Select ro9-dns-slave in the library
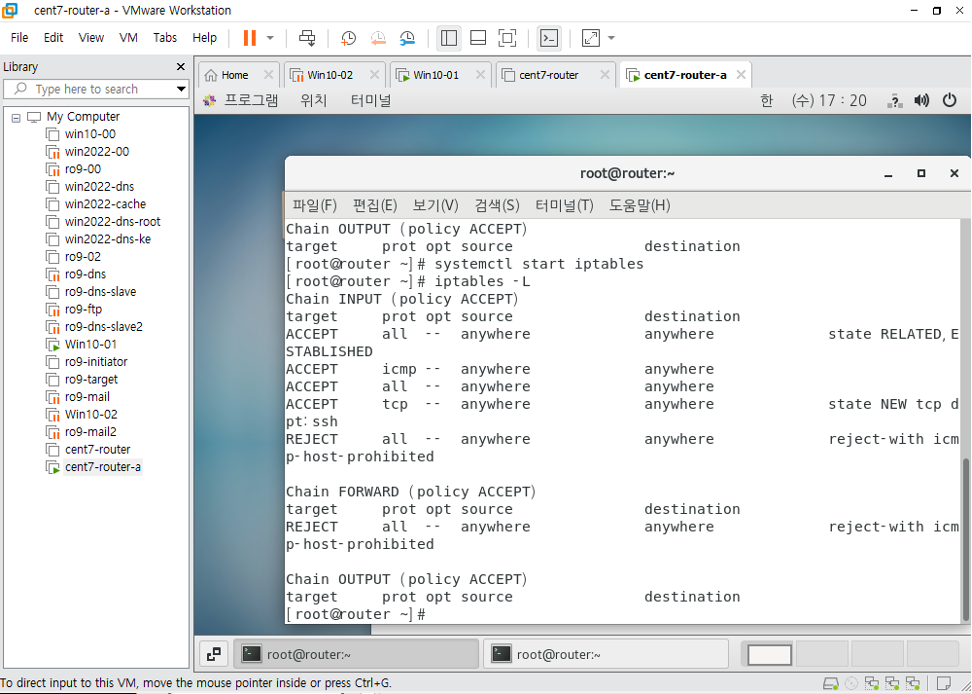Viewport: 972px width, 694px height. coord(100,292)
